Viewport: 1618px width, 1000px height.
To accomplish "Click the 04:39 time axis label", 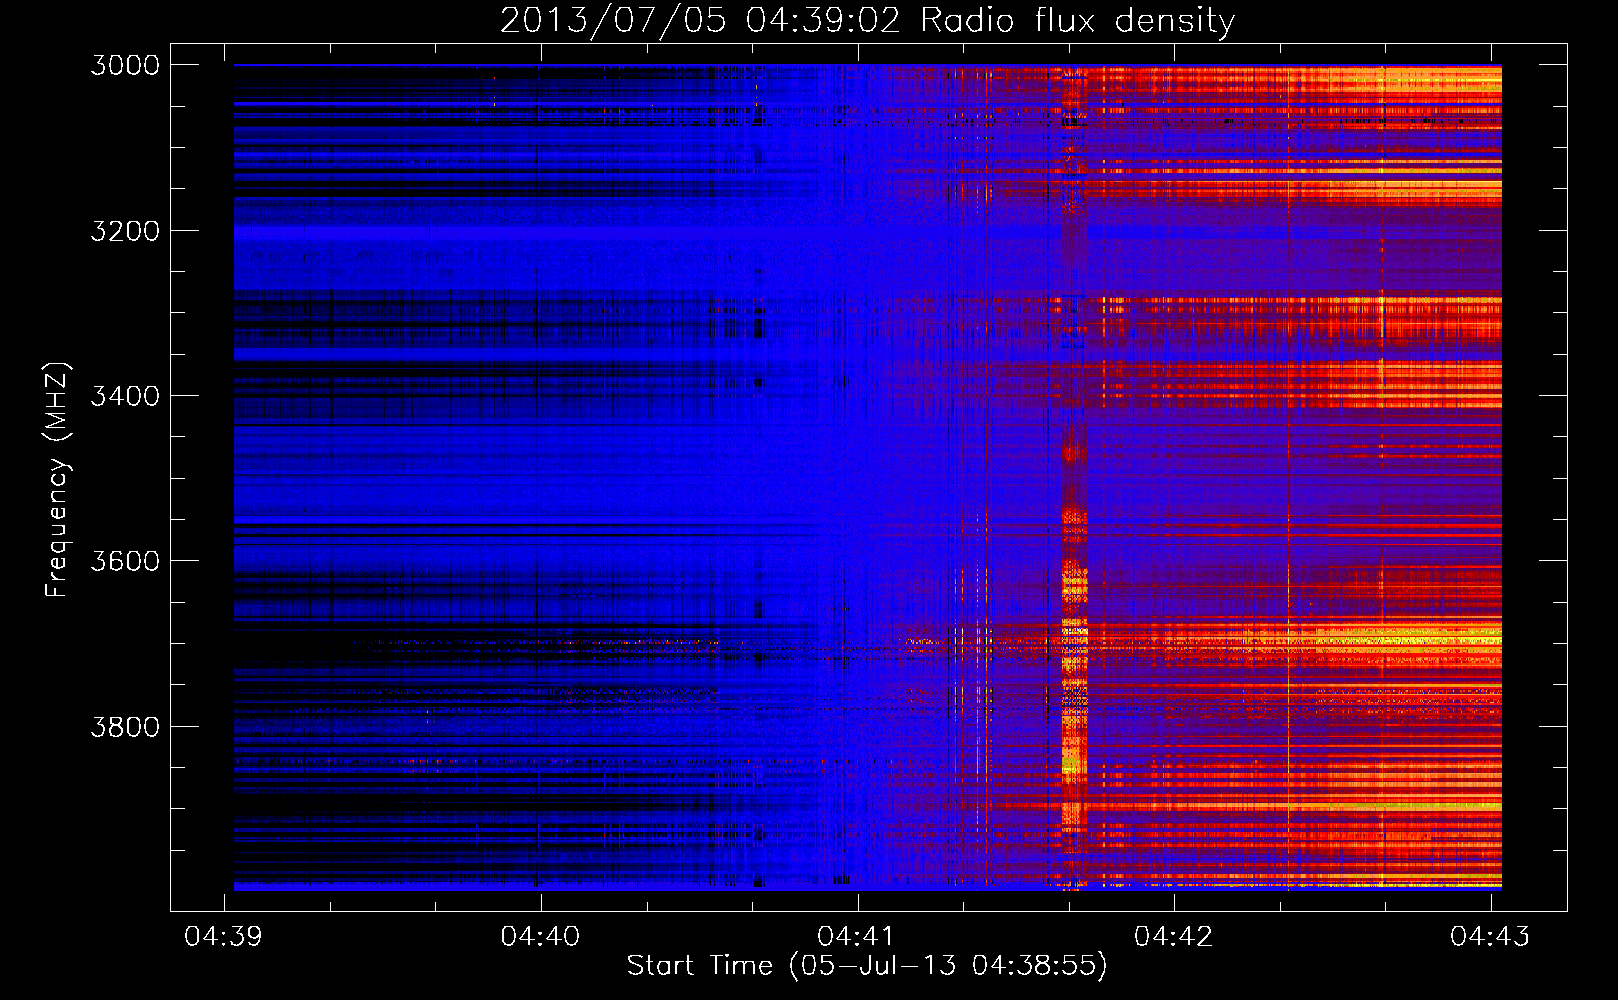I will pyautogui.click(x=224, y=936).
